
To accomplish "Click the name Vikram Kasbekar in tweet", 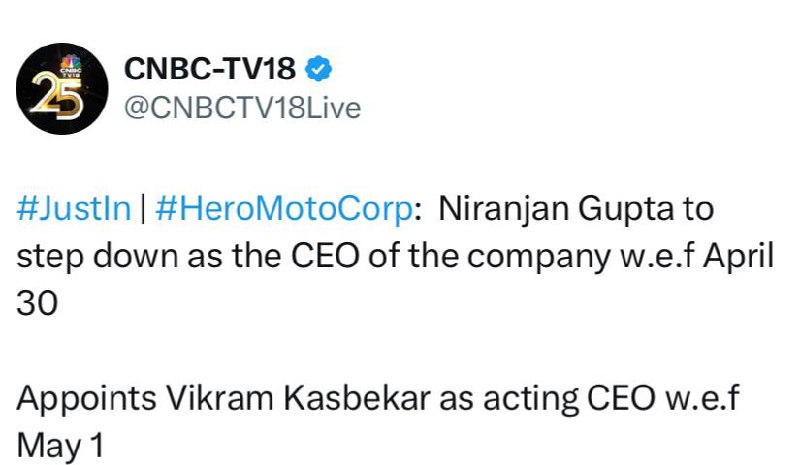I will pyautogui.click(x=298, y=398).
